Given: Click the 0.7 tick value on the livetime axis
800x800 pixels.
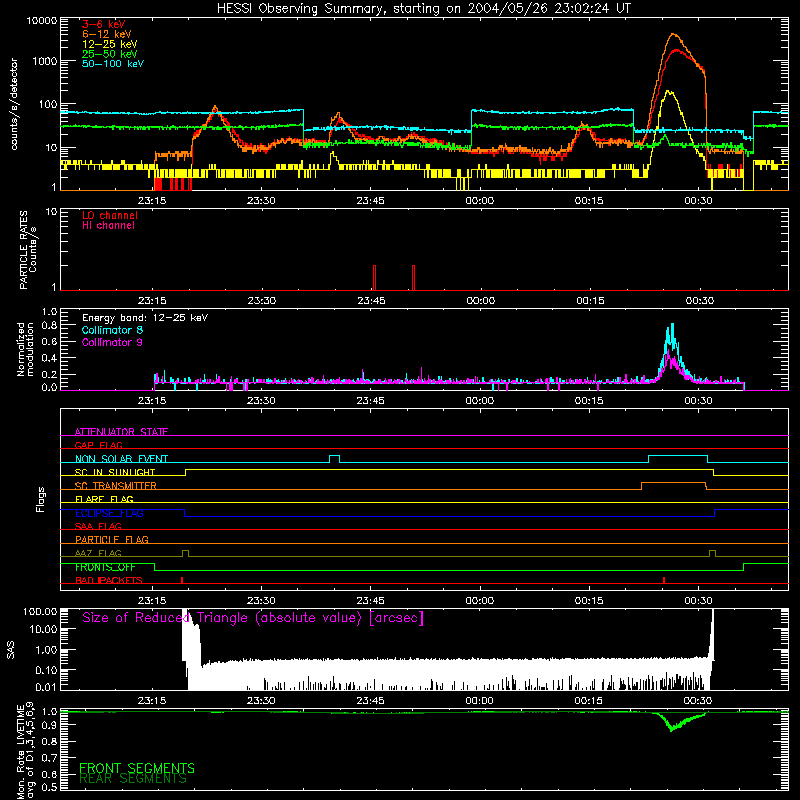Looking at the screenshot, I should (49, 758).
